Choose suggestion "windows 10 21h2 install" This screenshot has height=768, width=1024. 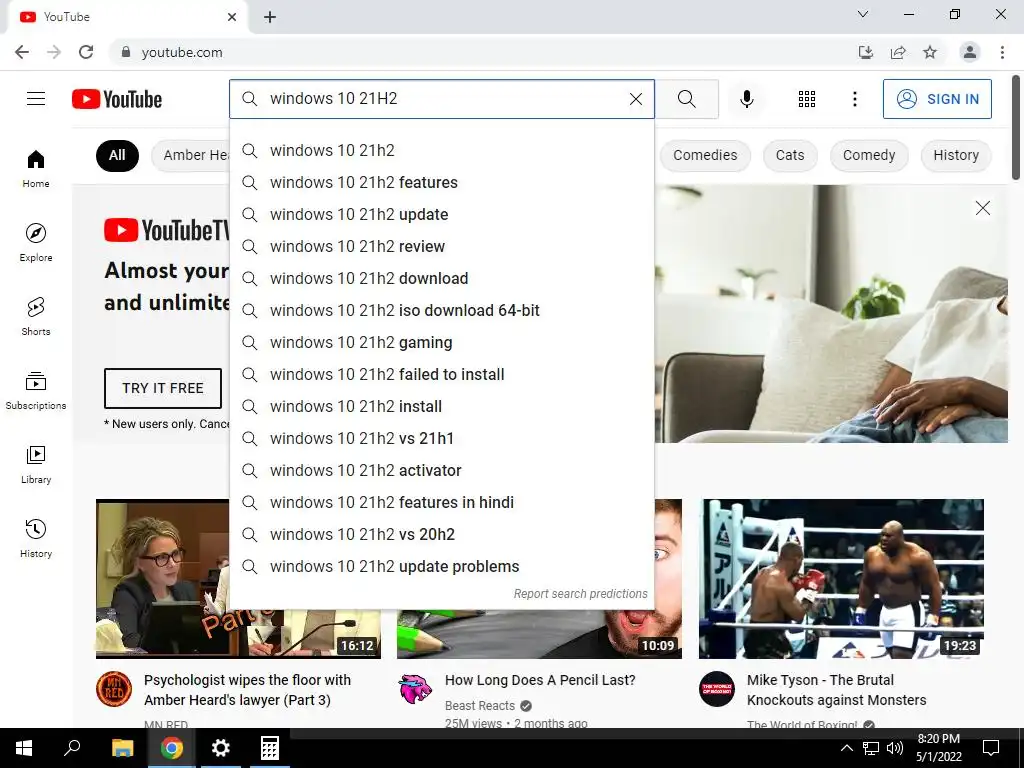(x=441, y=406)
